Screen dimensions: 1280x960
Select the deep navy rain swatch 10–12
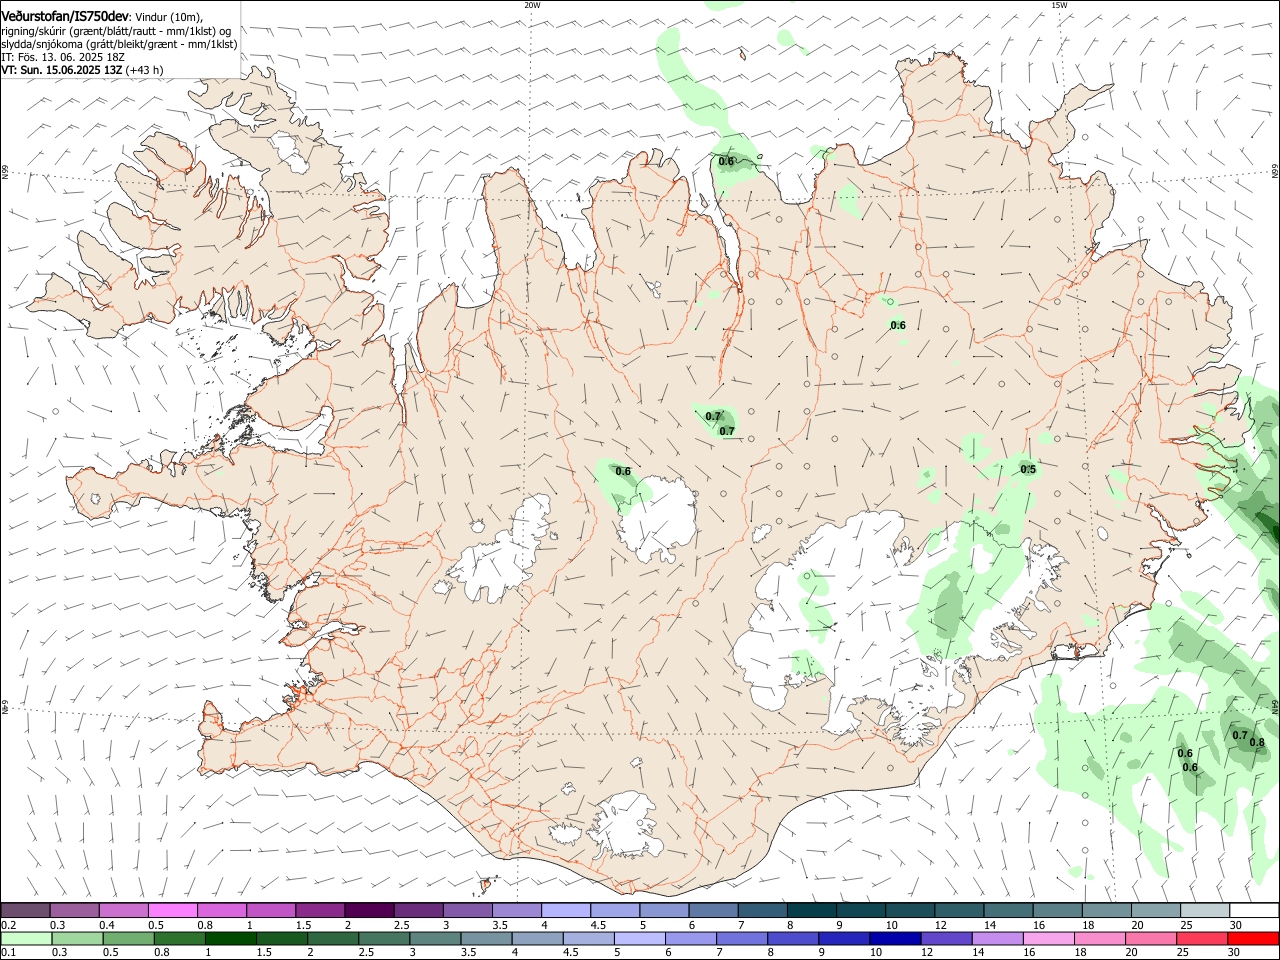(x=895, y=938)
